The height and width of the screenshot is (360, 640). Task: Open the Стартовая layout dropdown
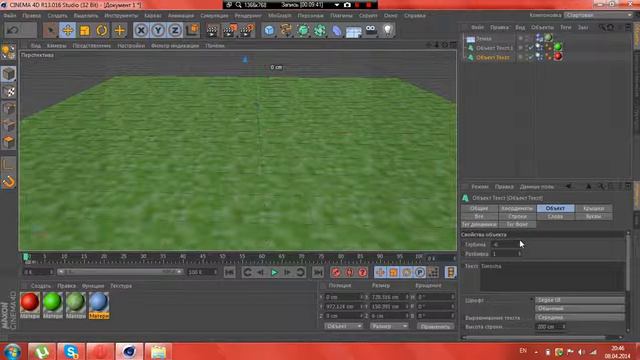[x=598, y=15]
